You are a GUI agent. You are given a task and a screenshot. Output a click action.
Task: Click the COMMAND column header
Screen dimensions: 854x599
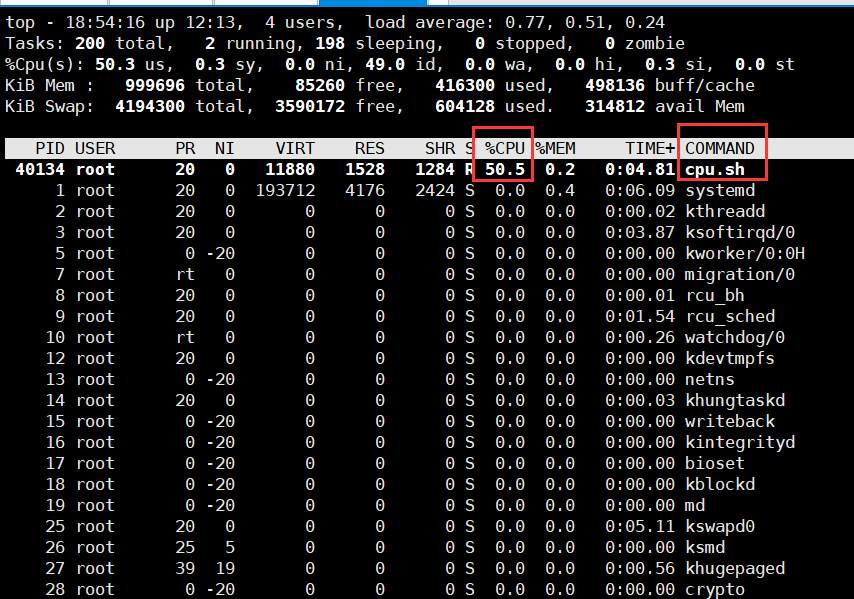tap(719, 148)
